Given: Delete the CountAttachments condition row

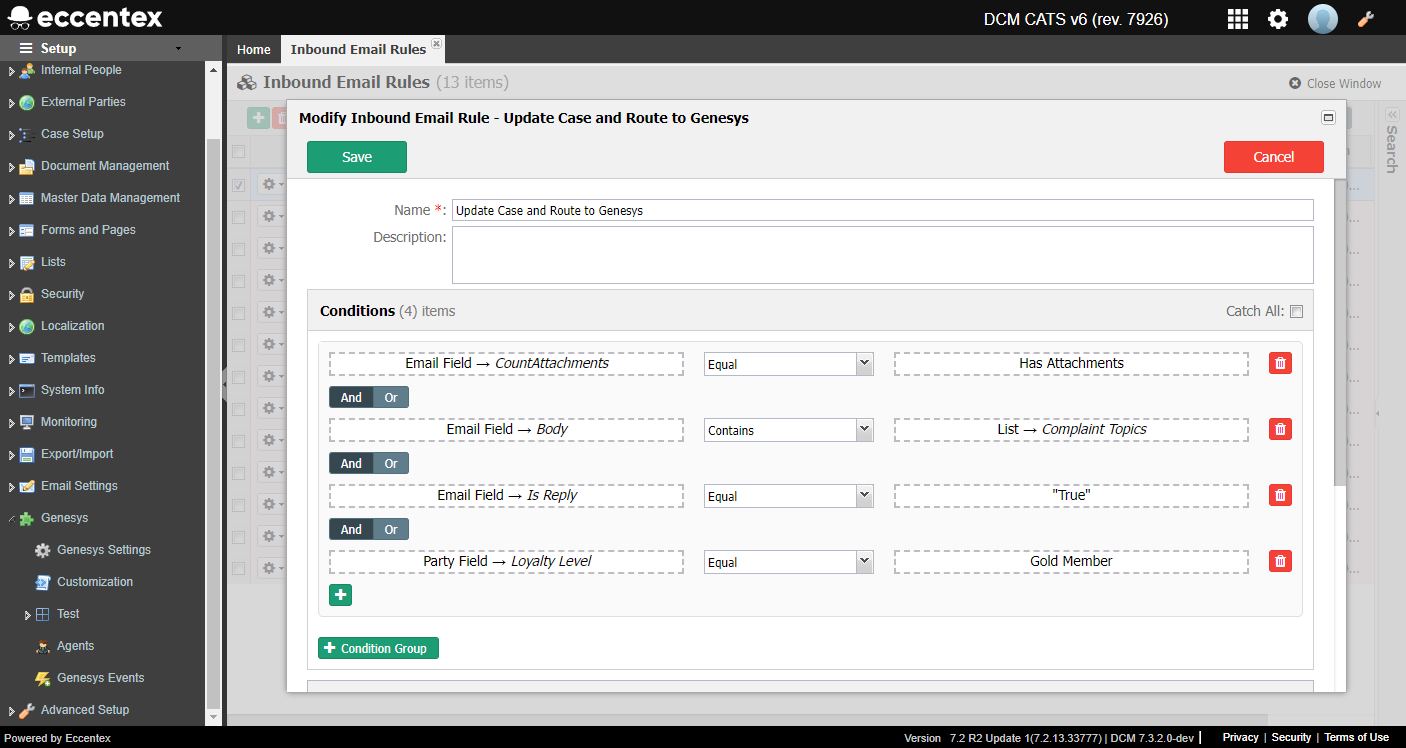Looking at the screenshot, I should tap(1280, 363).
